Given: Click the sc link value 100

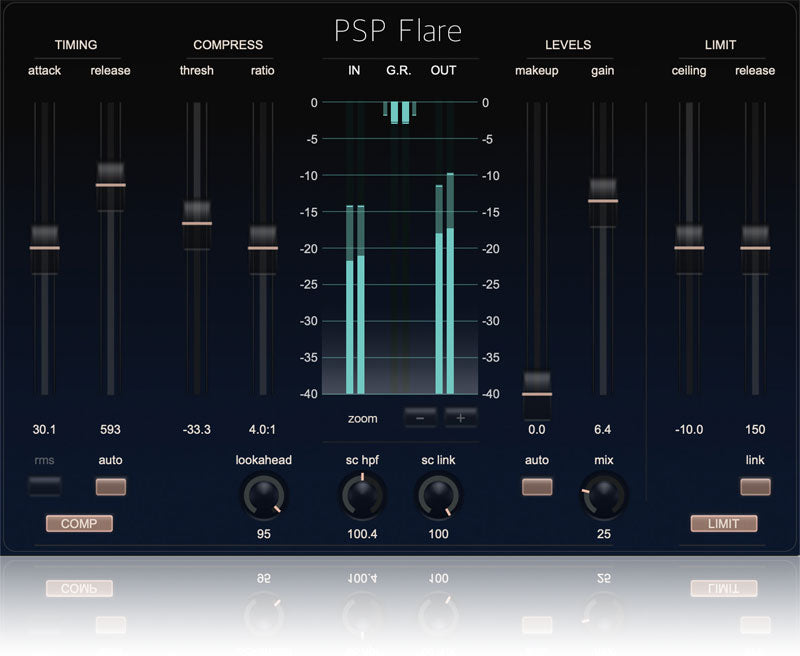Looking at the screenshot, I should [438, 534].
